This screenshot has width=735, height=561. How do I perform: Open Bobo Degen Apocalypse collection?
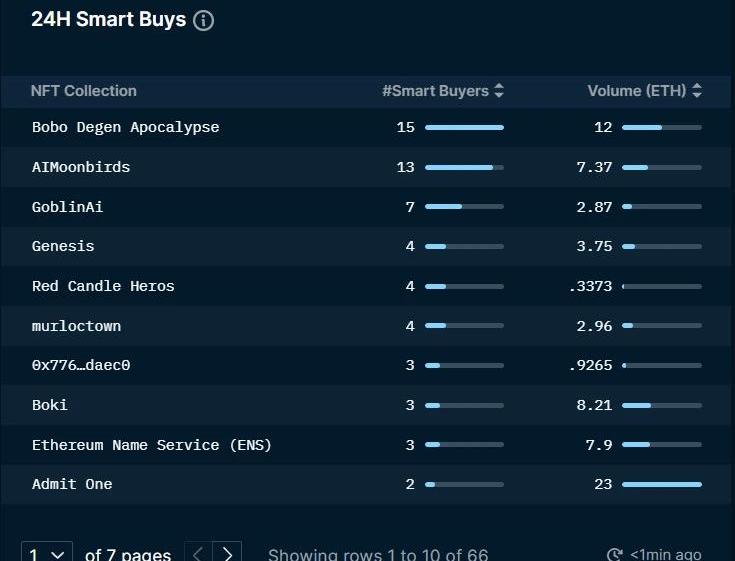125,127
